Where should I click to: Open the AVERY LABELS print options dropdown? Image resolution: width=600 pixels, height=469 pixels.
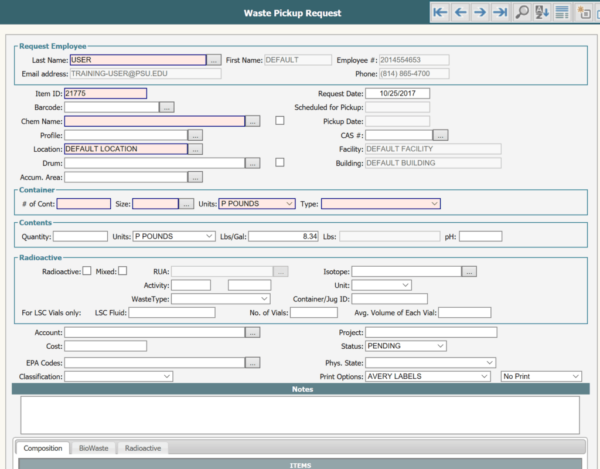(x=428, y=376)
